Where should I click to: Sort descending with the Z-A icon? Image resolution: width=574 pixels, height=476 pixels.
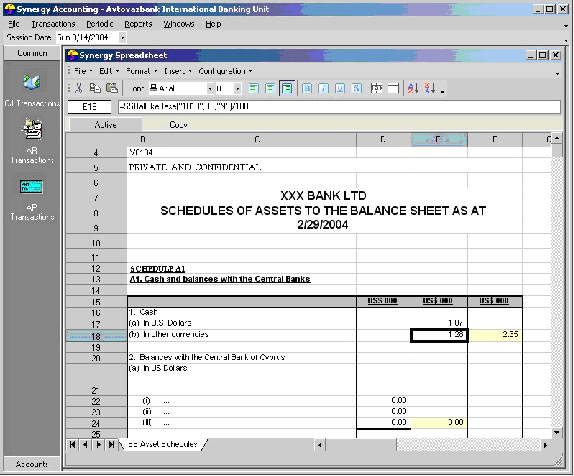(430, 88)
